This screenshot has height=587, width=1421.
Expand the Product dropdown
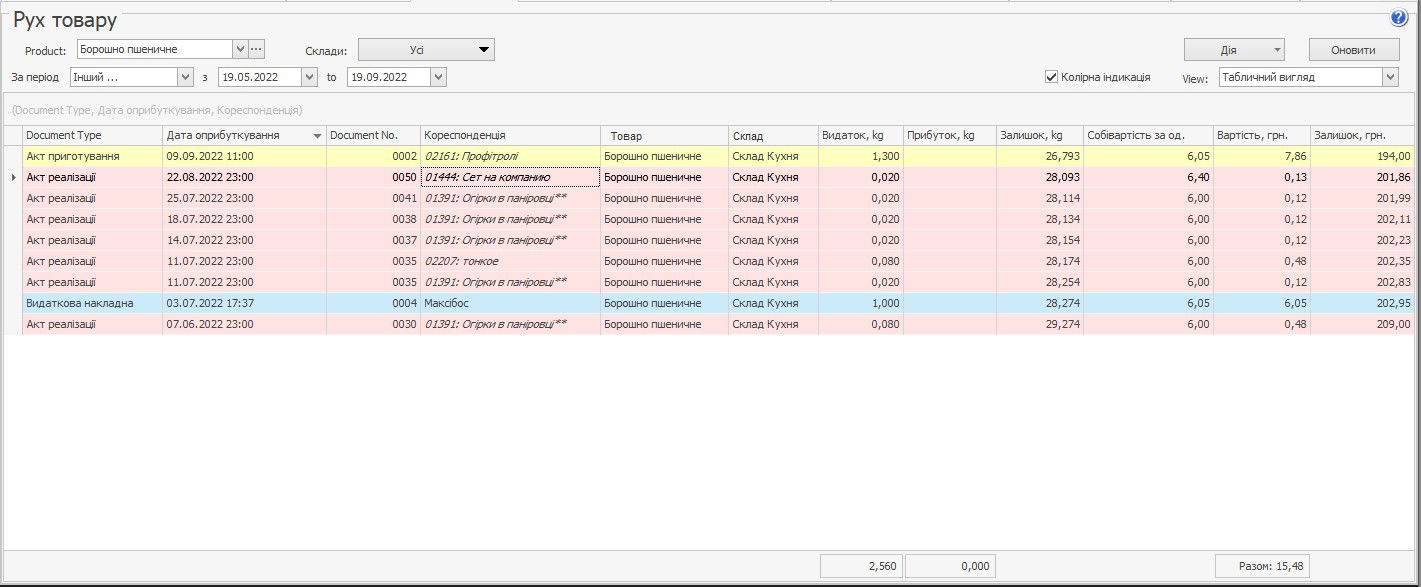(240, 49)
